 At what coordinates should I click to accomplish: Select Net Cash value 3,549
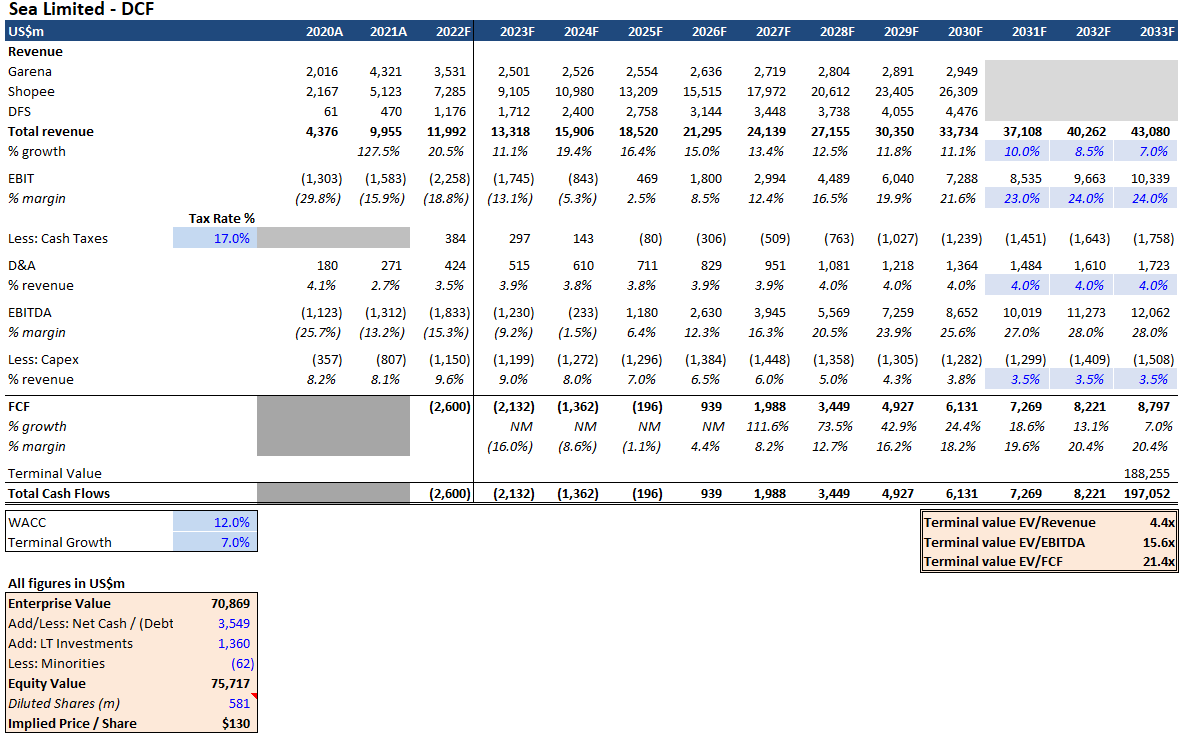click(234, 623)
